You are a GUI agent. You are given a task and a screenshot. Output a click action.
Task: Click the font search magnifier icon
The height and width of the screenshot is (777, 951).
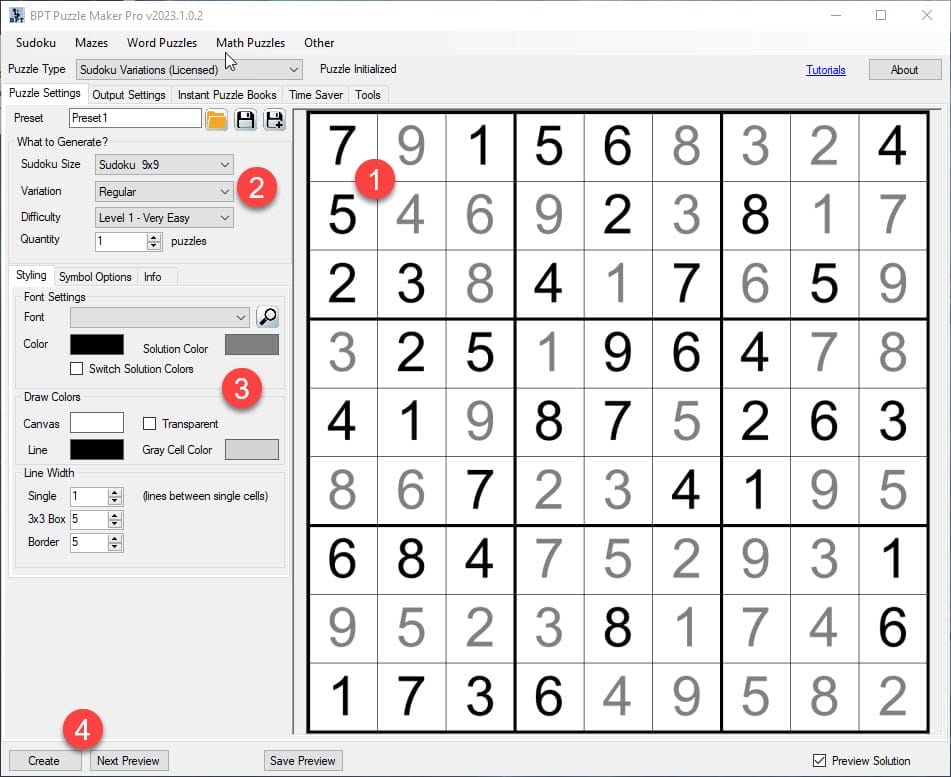(267, 317)
